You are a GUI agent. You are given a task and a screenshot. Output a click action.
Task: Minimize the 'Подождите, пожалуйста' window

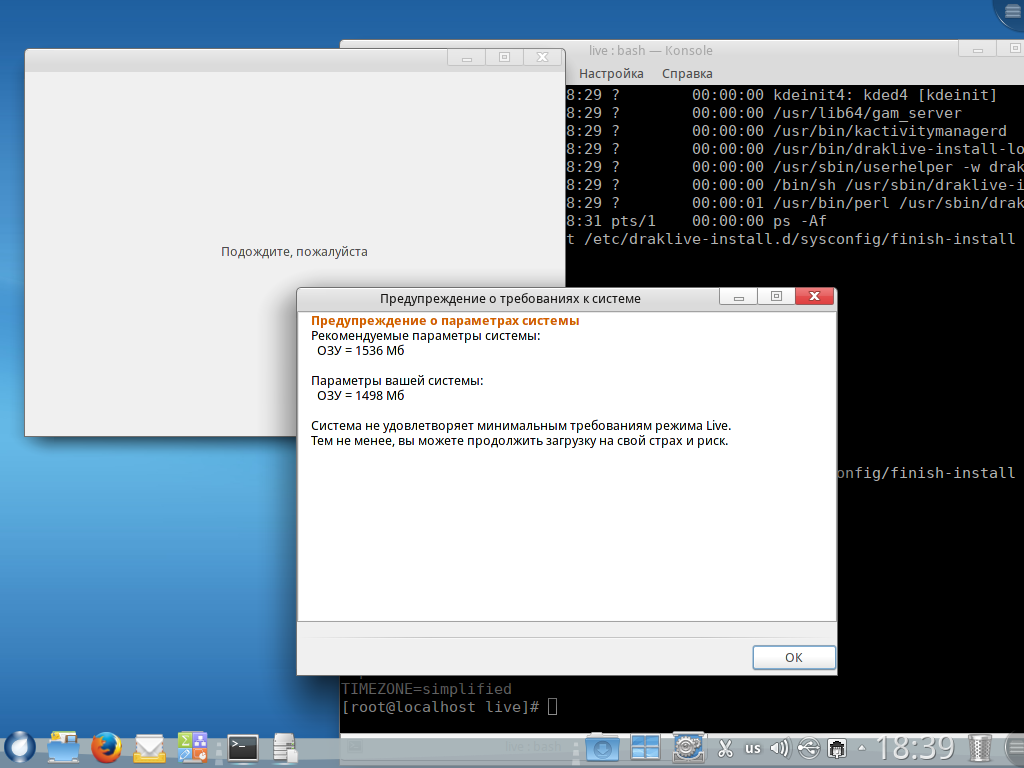coord(466,57)
